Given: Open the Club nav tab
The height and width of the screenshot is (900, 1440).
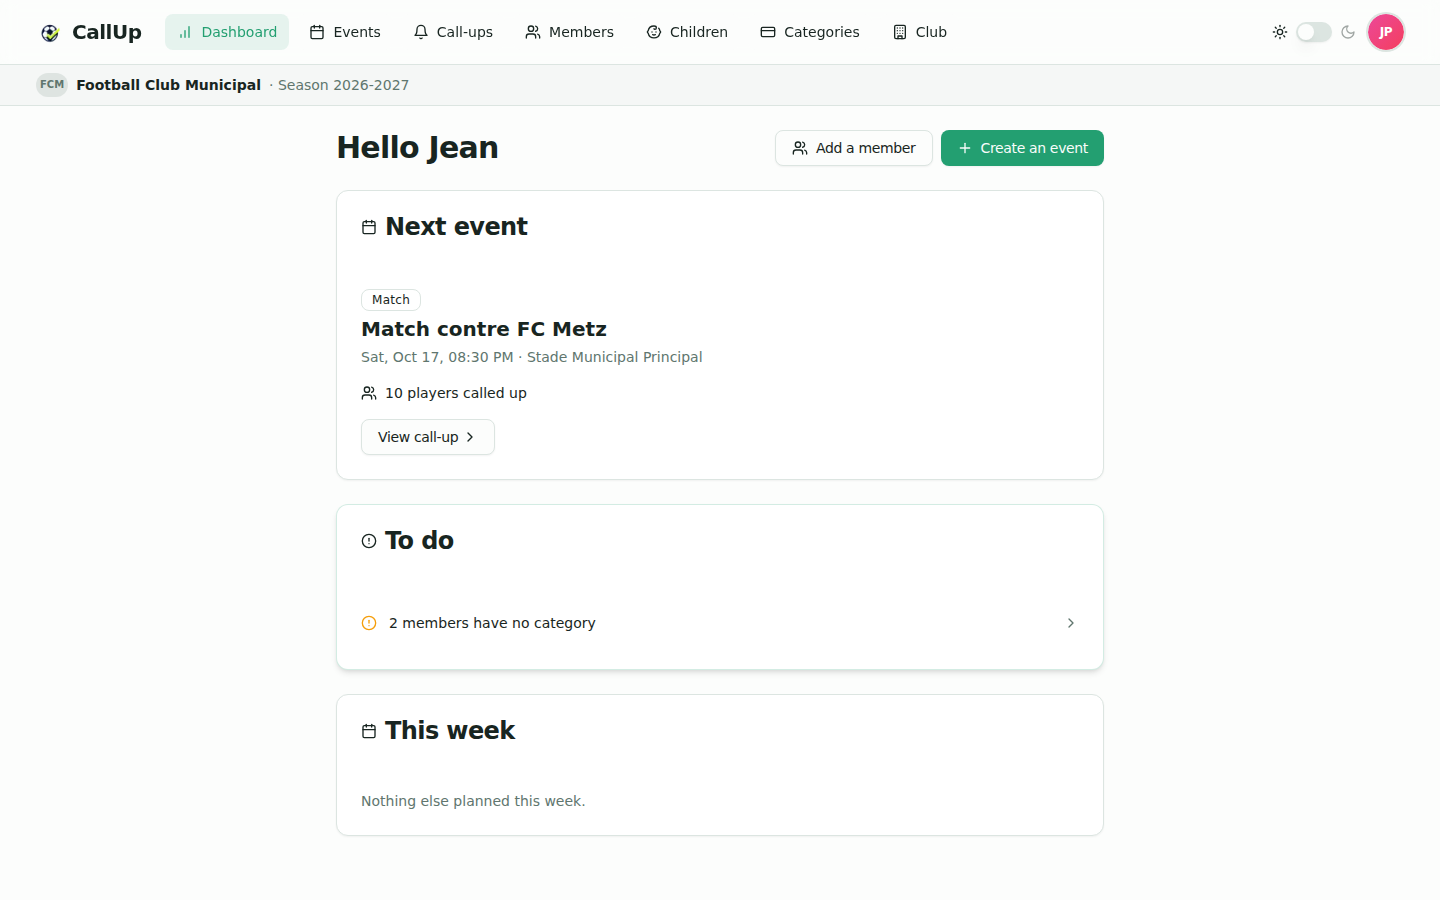Looking at the screenshot, I should tap(919, 32).
